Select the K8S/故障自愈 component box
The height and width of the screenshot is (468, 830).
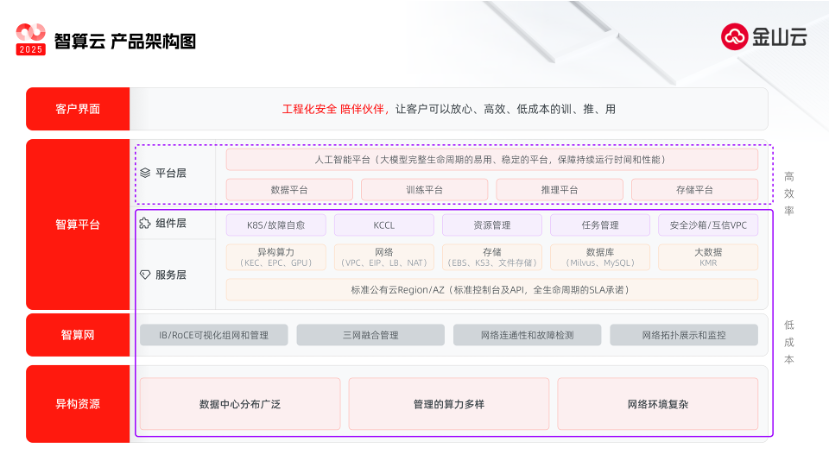coord(276,225)
